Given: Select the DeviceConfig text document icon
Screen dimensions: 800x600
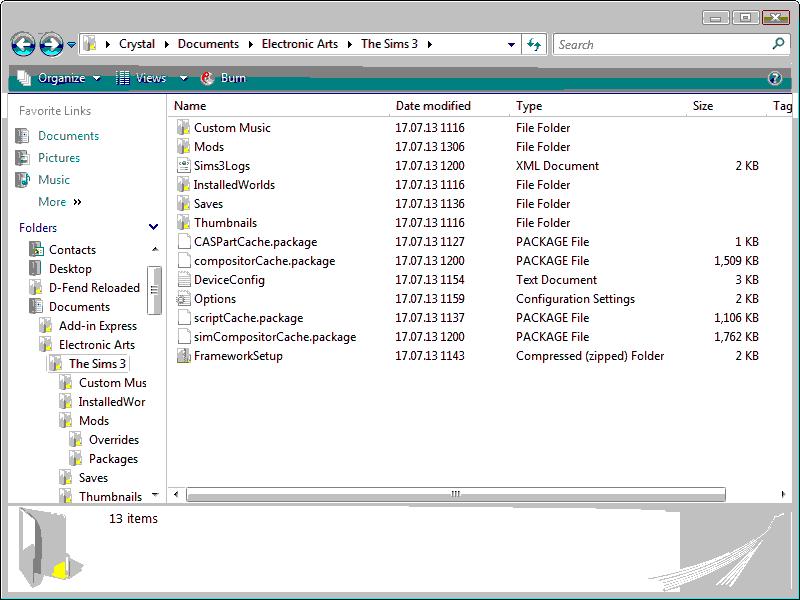Looking at the screenshot, I should pos(183,280).
